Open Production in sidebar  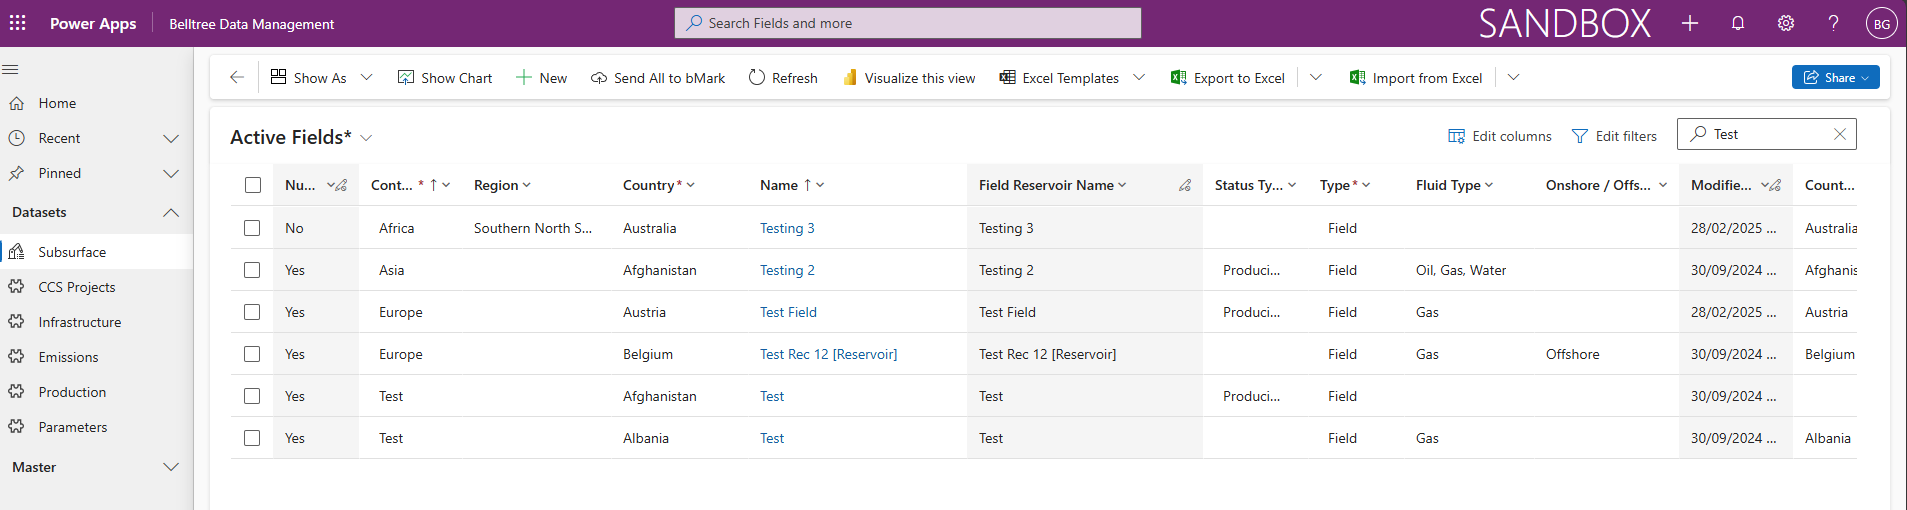(x=97, y=392)
